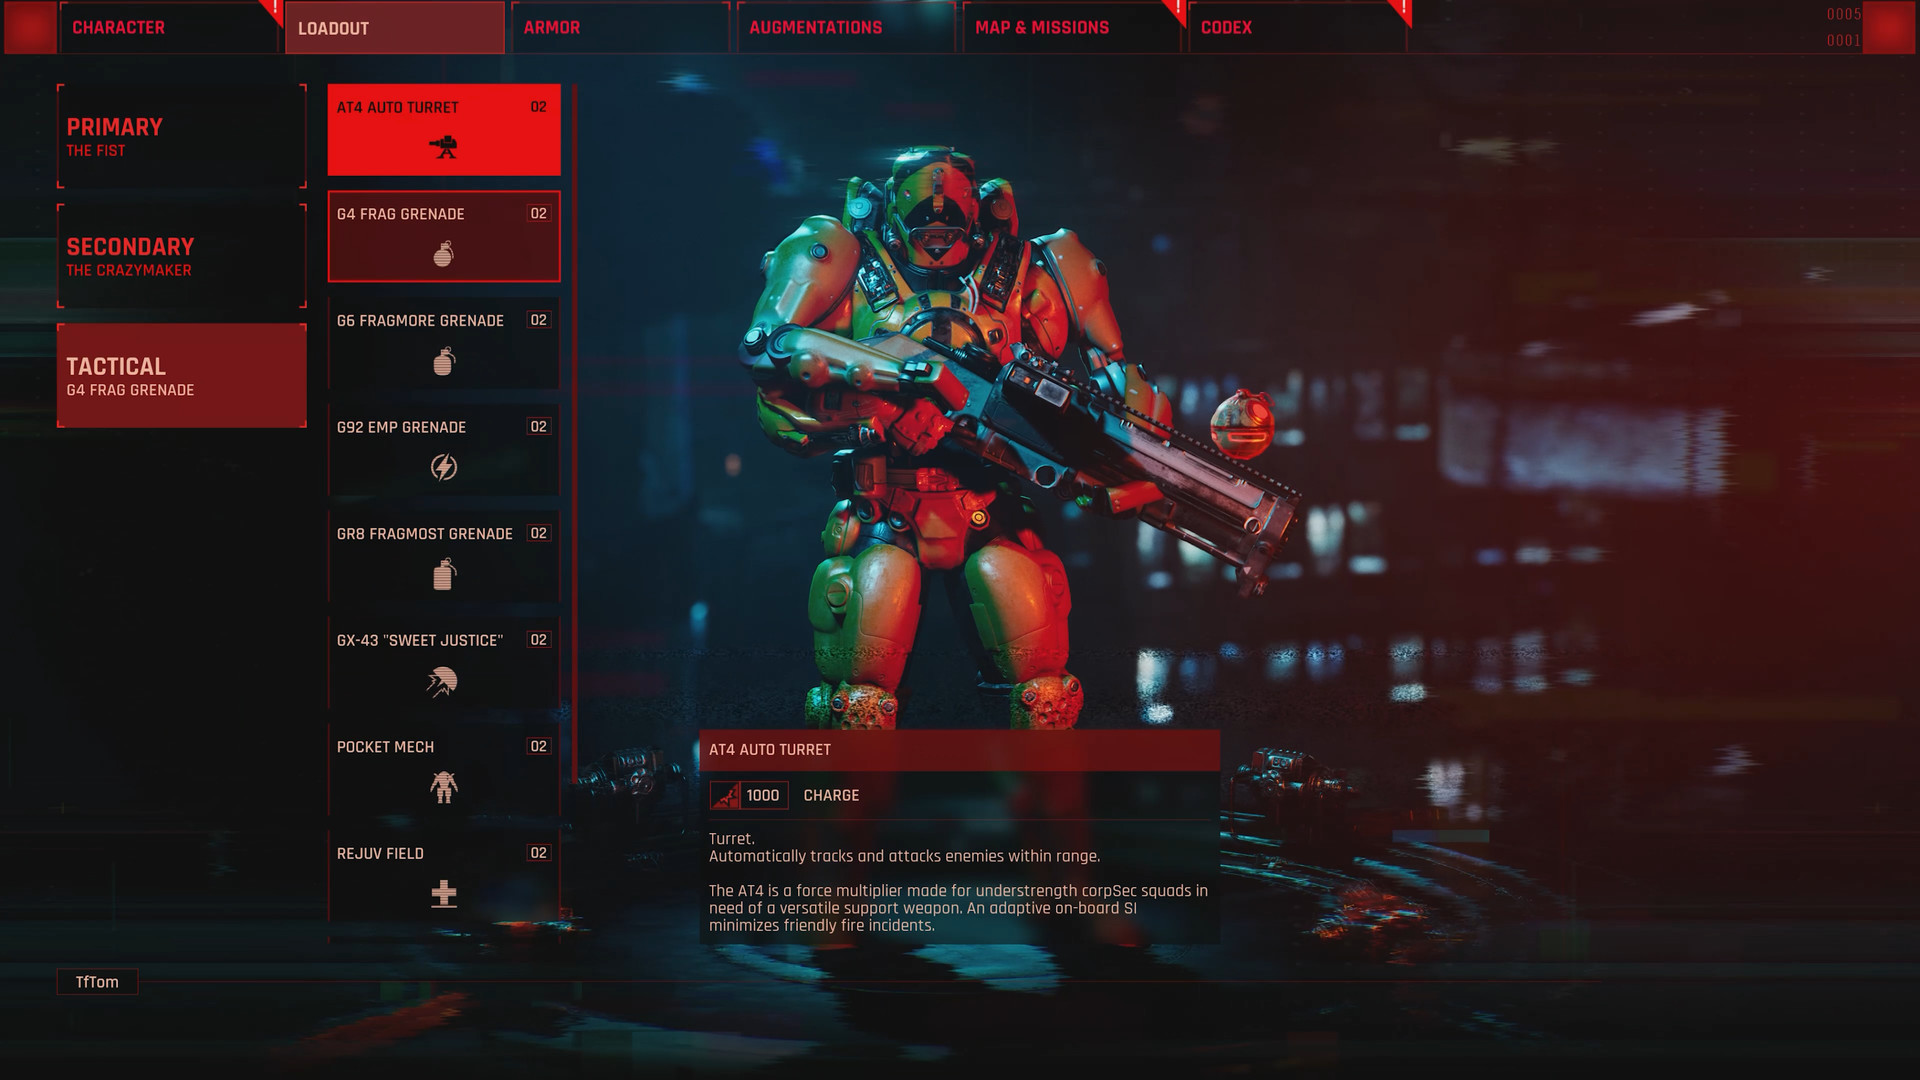Select the GX-43 Sweet Justice icon

[x=444, y=680]
